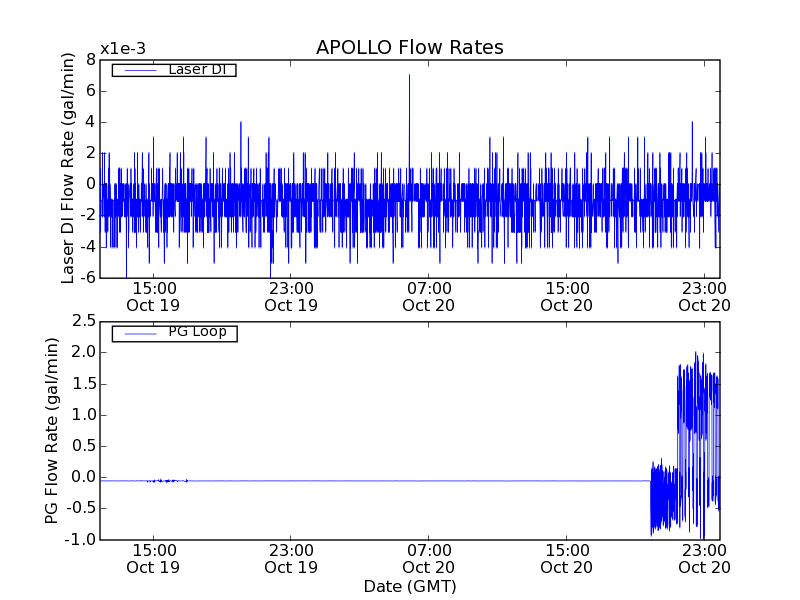Image resolution: width=800 pixels, height=600 pixels.
Task: Select "23:00 Oct 20" tick below the bottom plot
Action: click(x=704, y=558)
